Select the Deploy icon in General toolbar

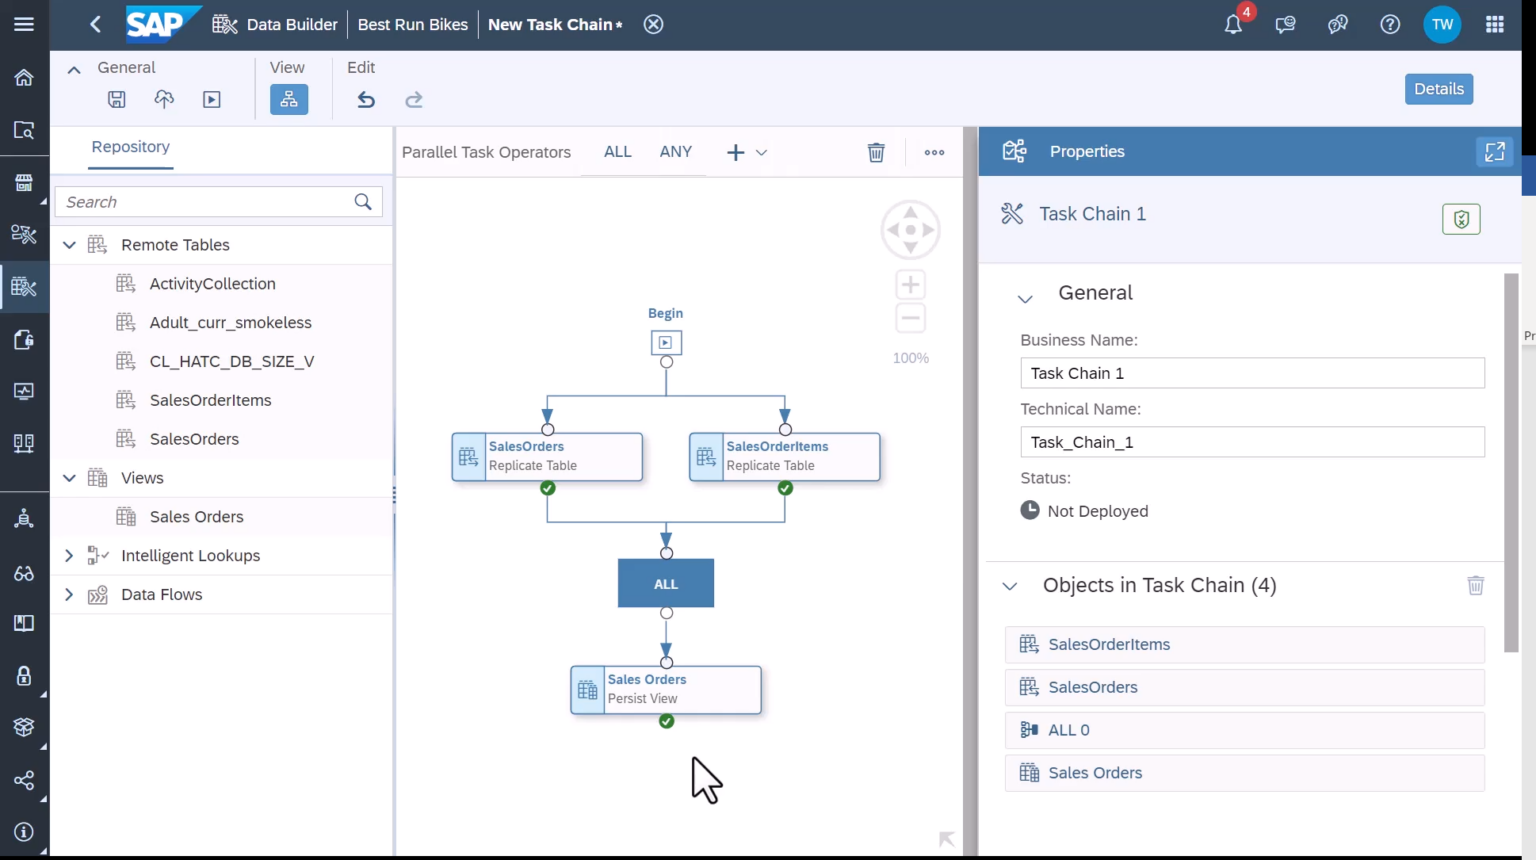[164, 99]
